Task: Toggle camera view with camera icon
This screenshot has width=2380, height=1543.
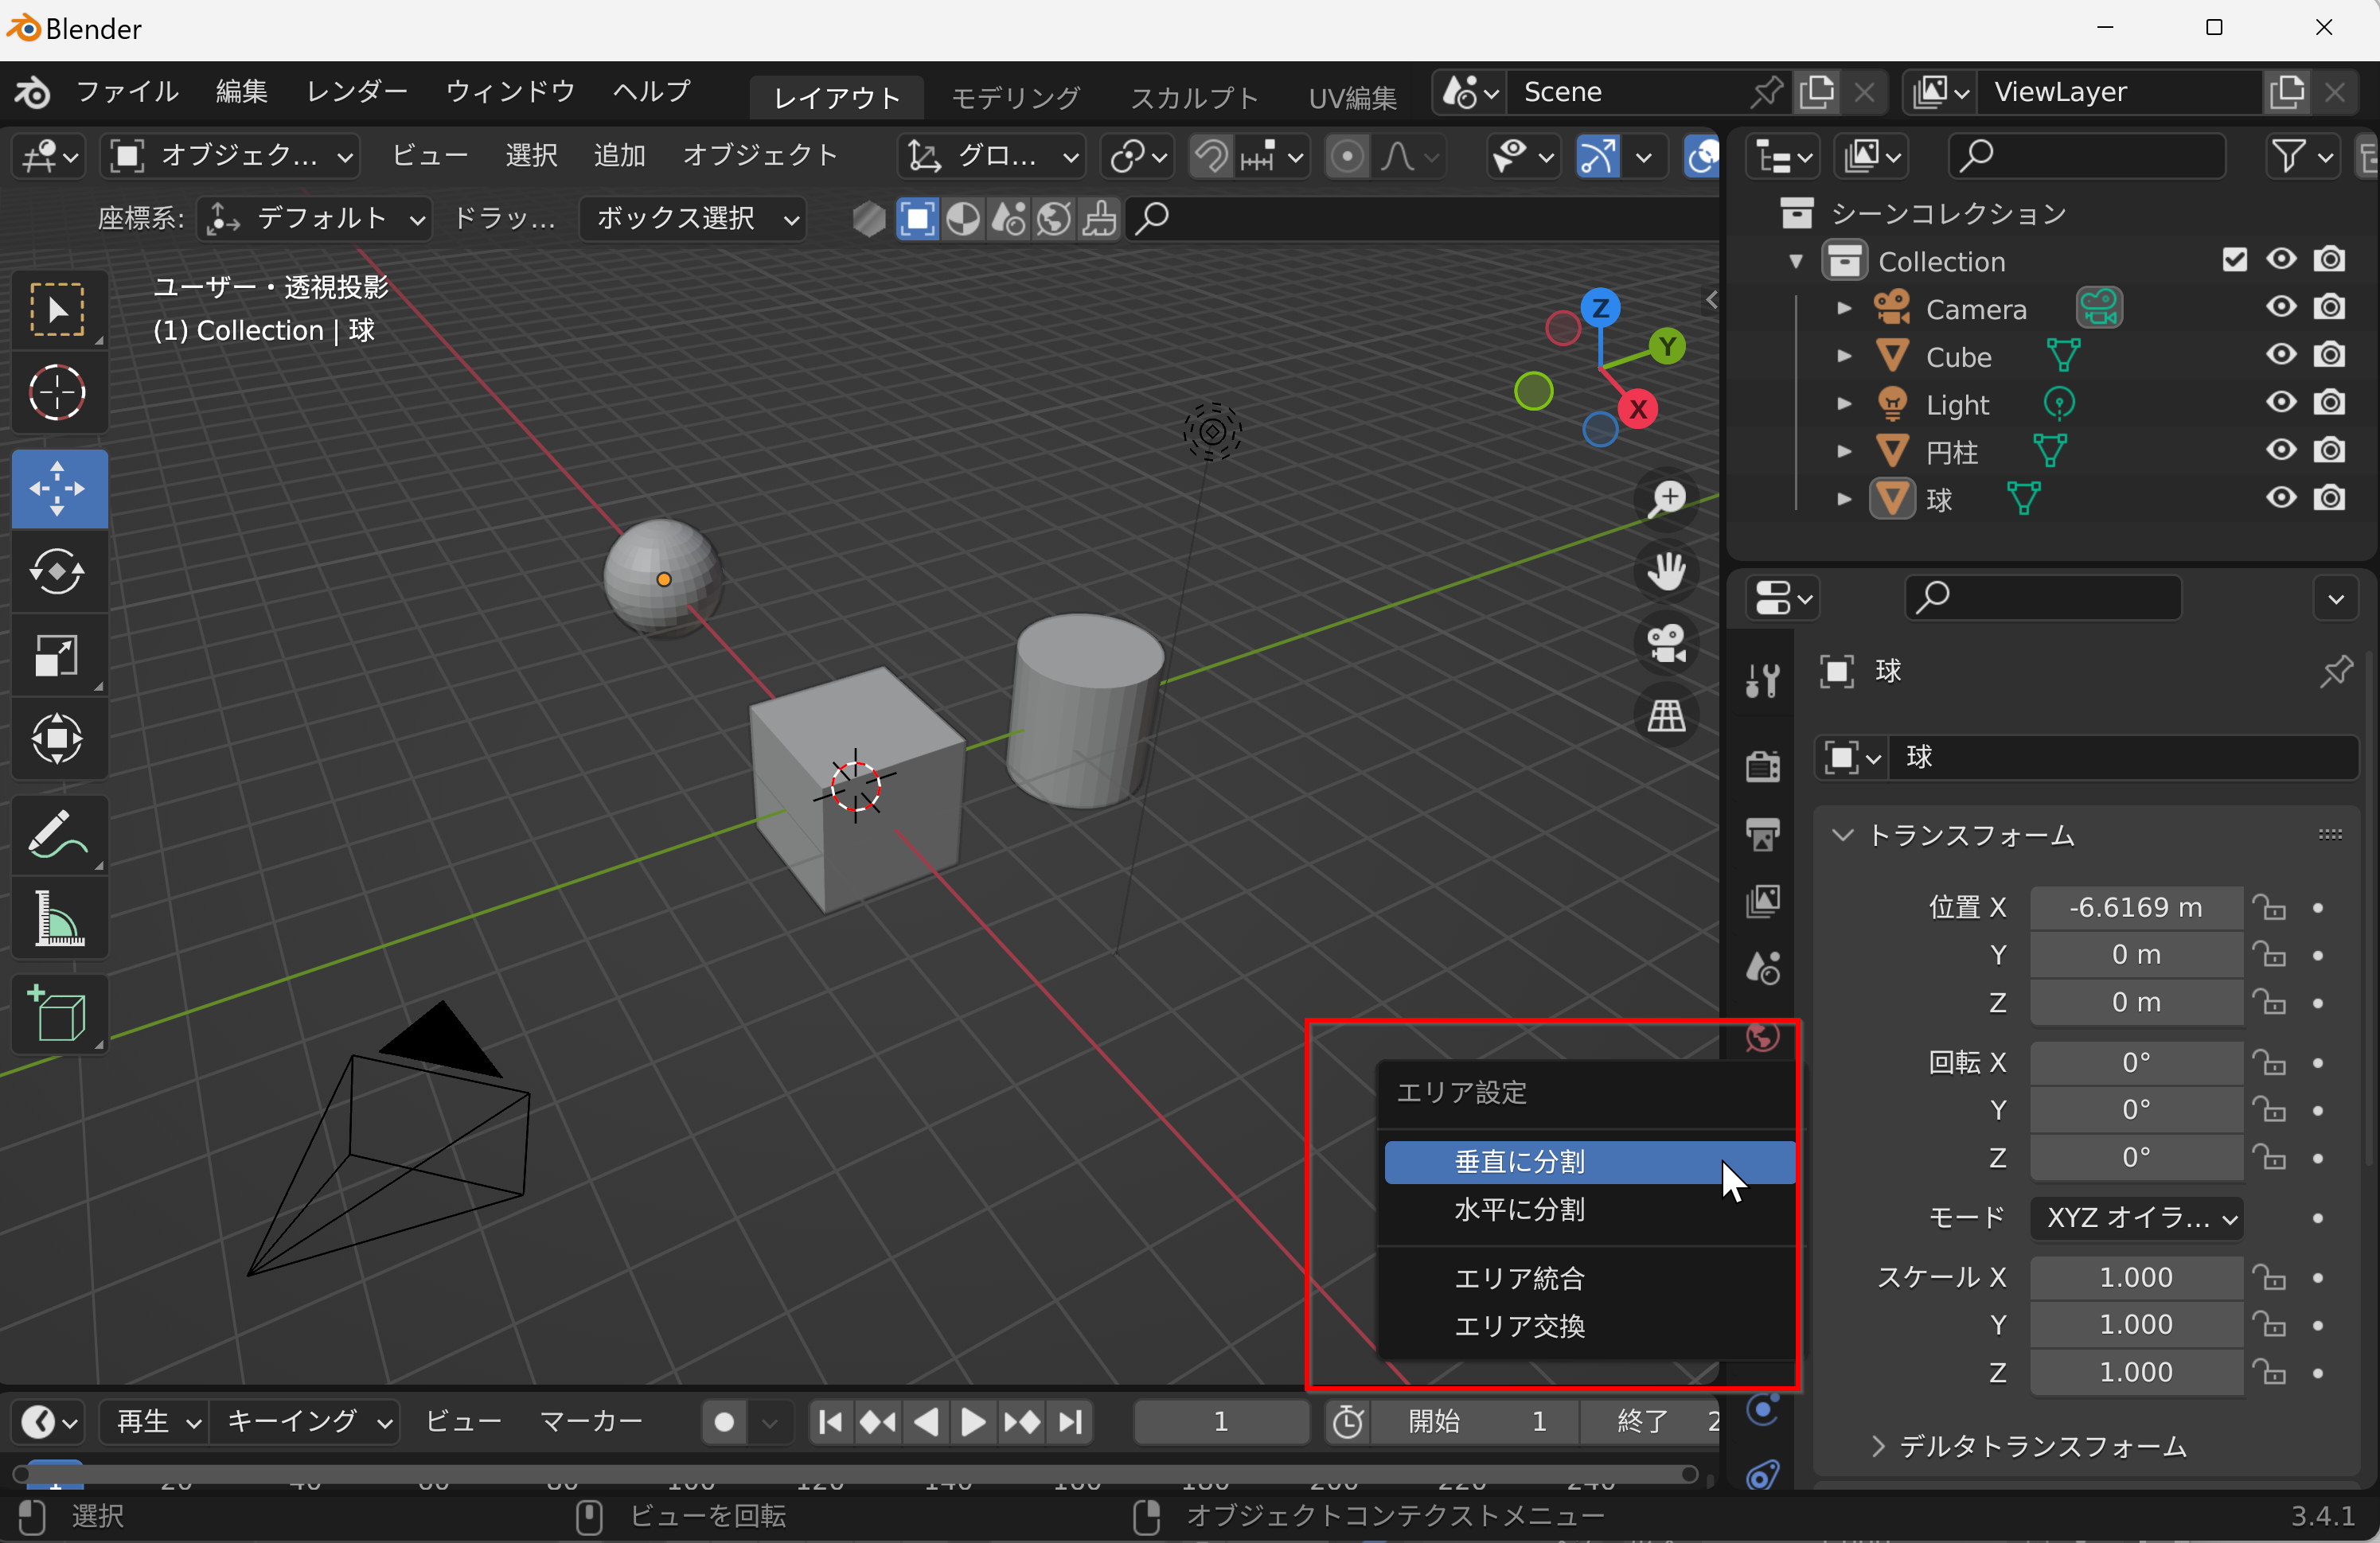Action: (x=1666, y=643)
